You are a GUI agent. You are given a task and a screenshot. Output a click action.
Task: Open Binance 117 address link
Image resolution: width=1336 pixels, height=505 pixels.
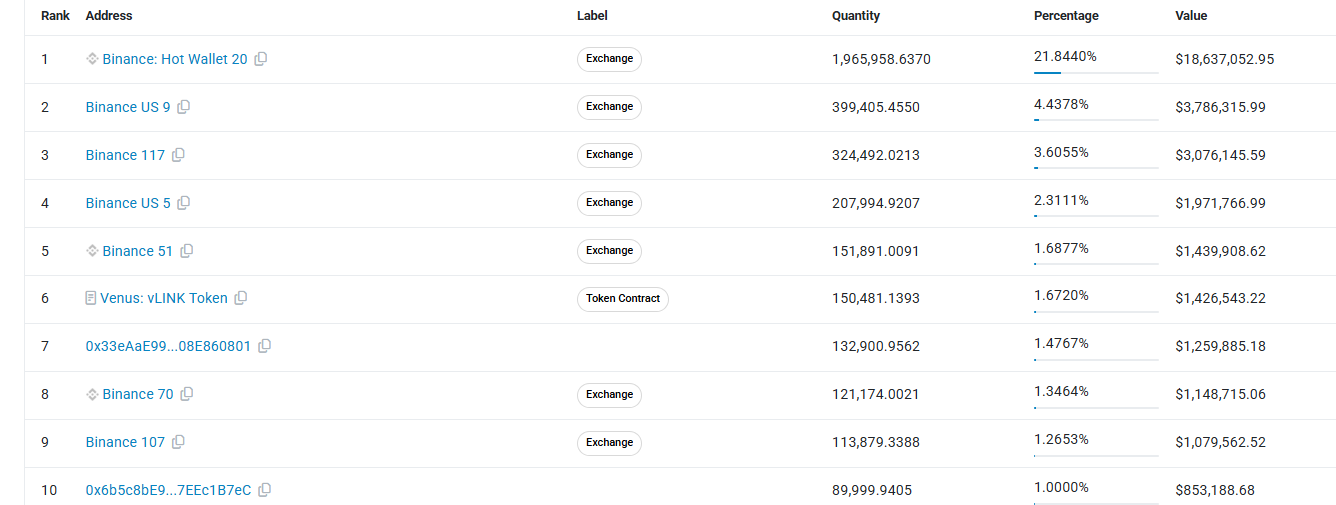coord(125,155)
